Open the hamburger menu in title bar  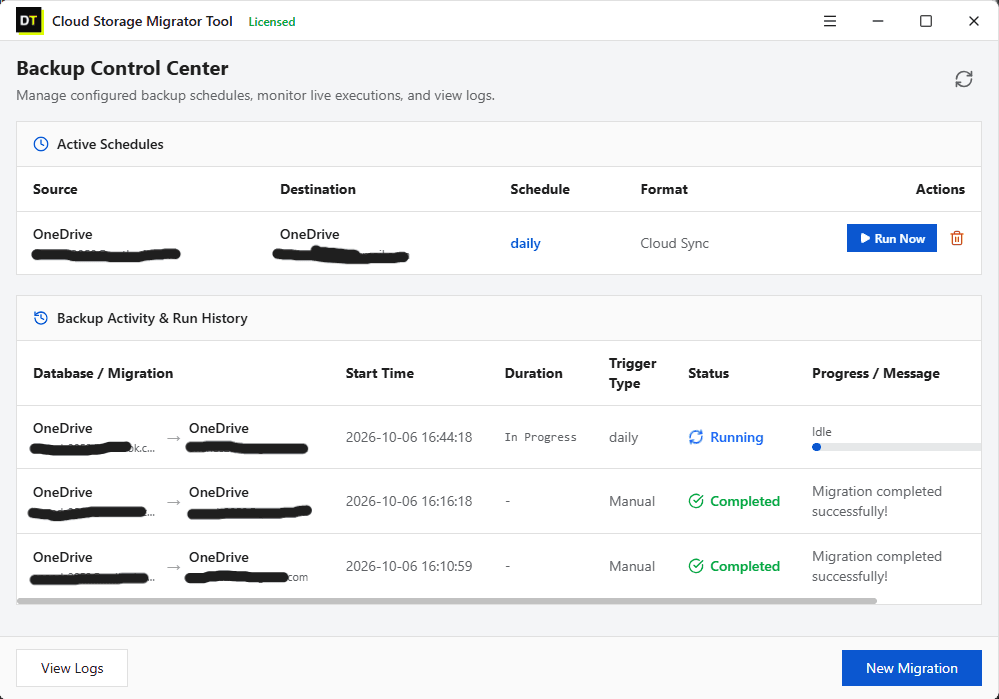[x=830, y=21]
